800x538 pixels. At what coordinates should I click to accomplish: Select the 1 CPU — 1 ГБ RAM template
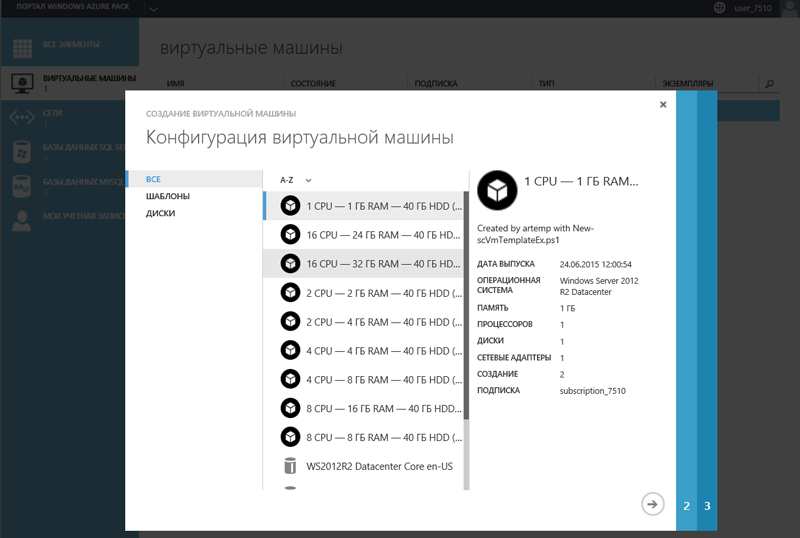[363, 206]
